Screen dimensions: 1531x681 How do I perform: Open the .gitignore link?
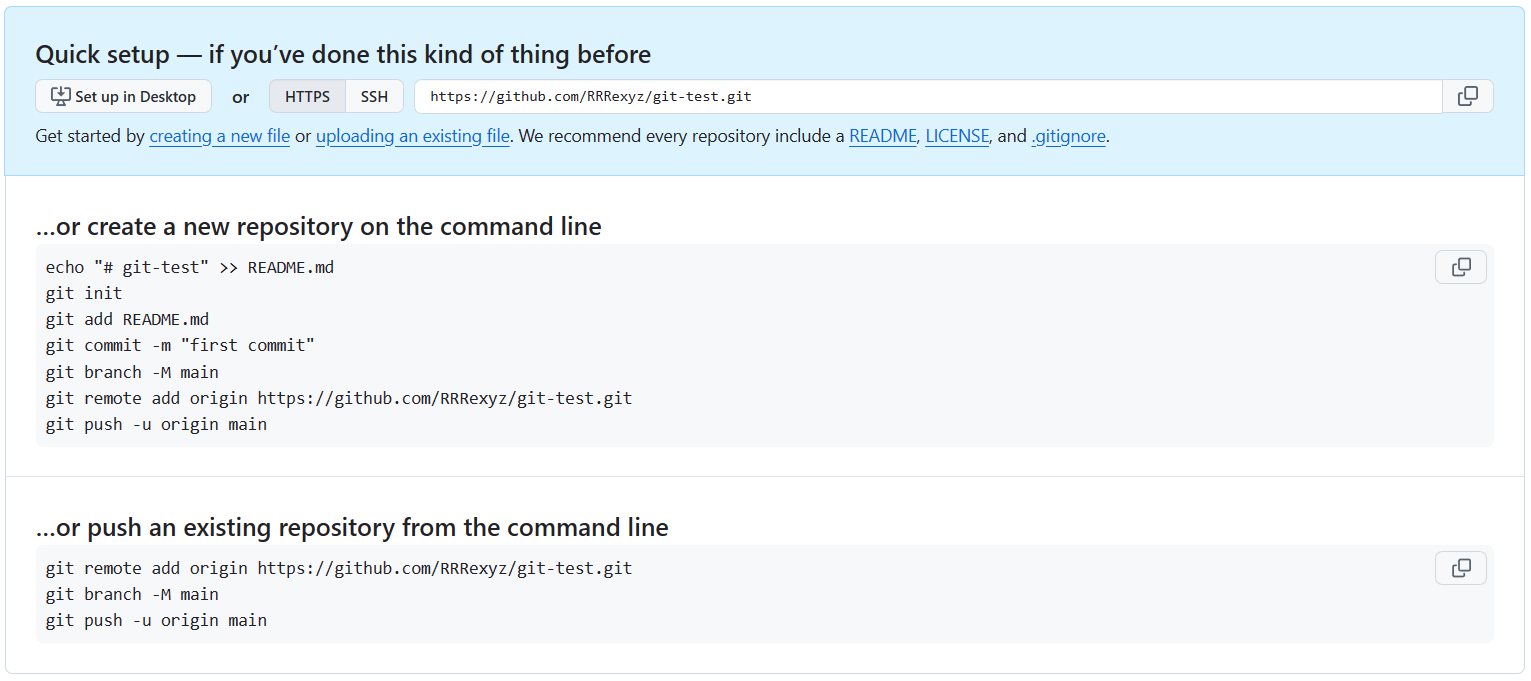(x=1069, y=136)
